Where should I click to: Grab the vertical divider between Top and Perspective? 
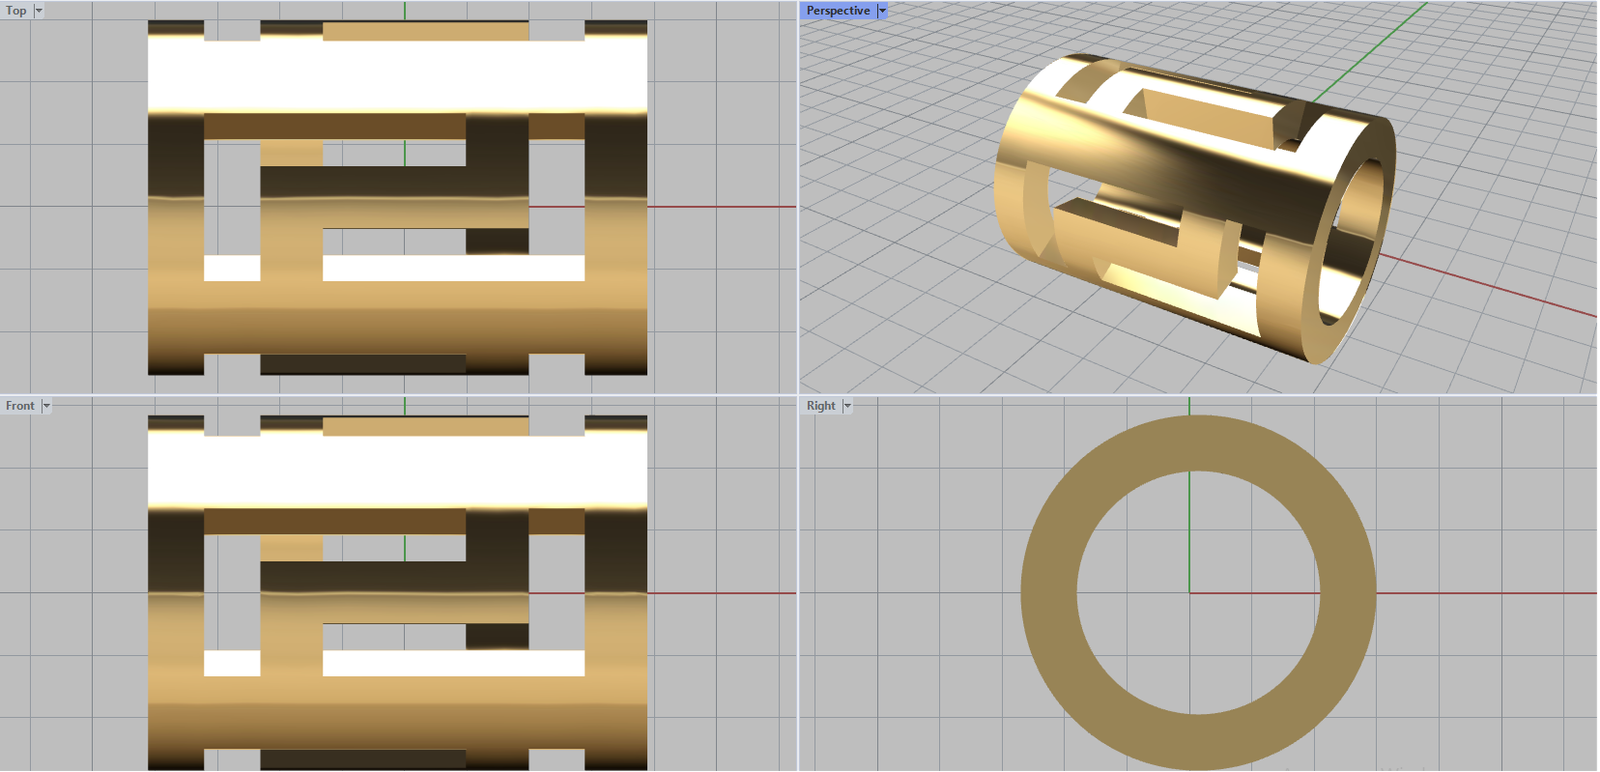pos(798,200)
